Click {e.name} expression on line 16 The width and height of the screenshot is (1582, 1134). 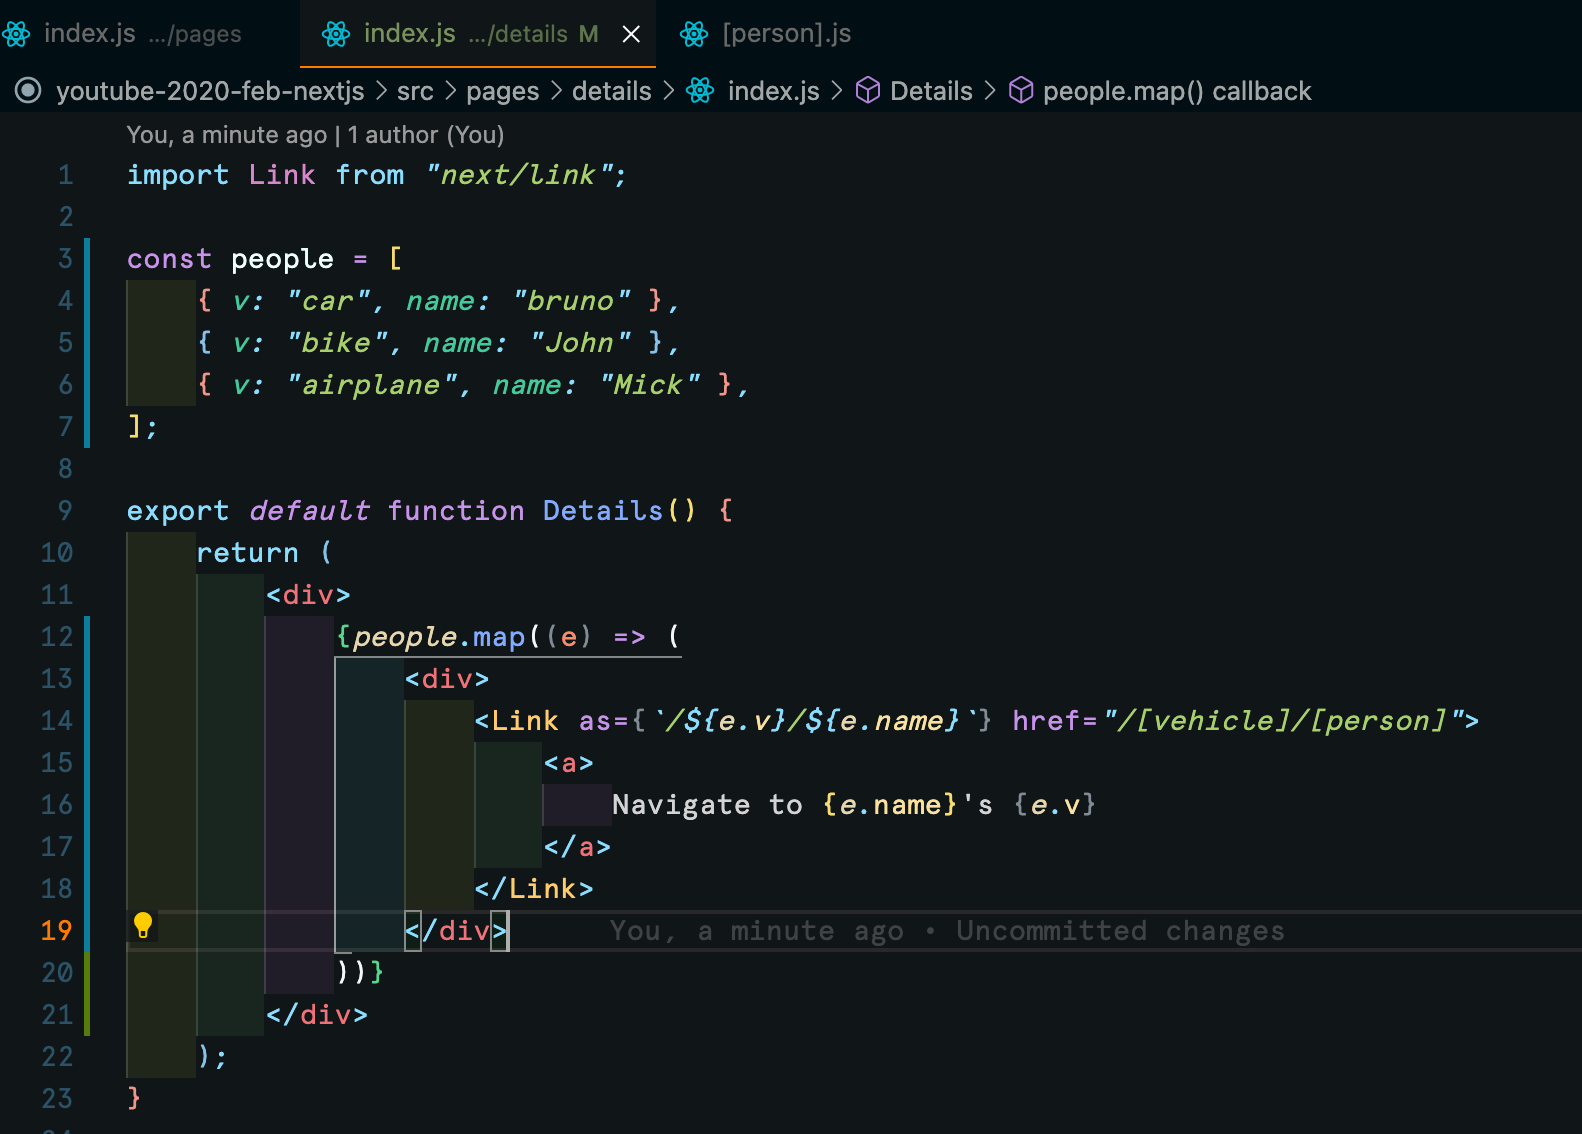pos(889,805)
